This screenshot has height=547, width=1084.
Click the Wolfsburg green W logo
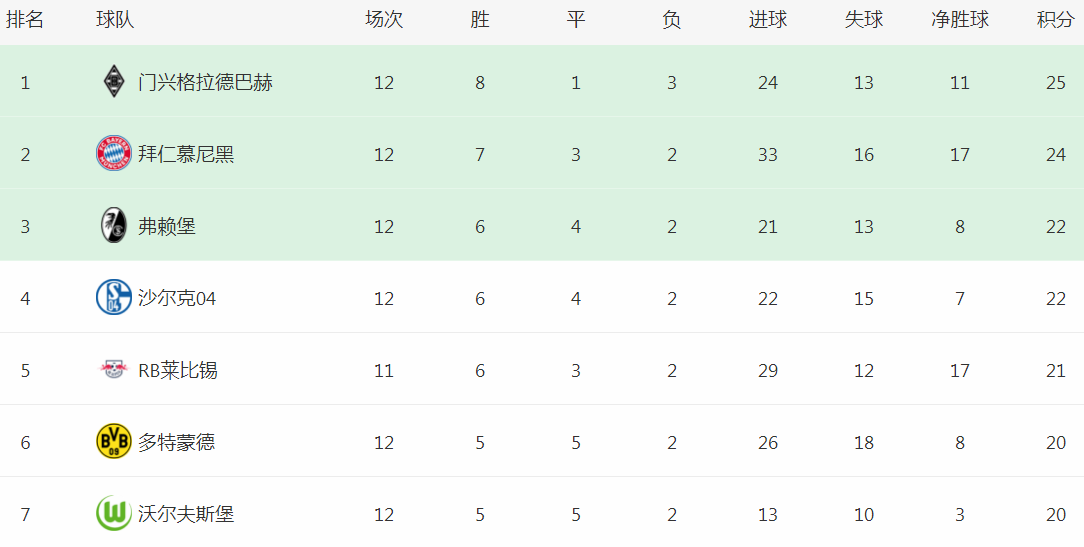114,513
